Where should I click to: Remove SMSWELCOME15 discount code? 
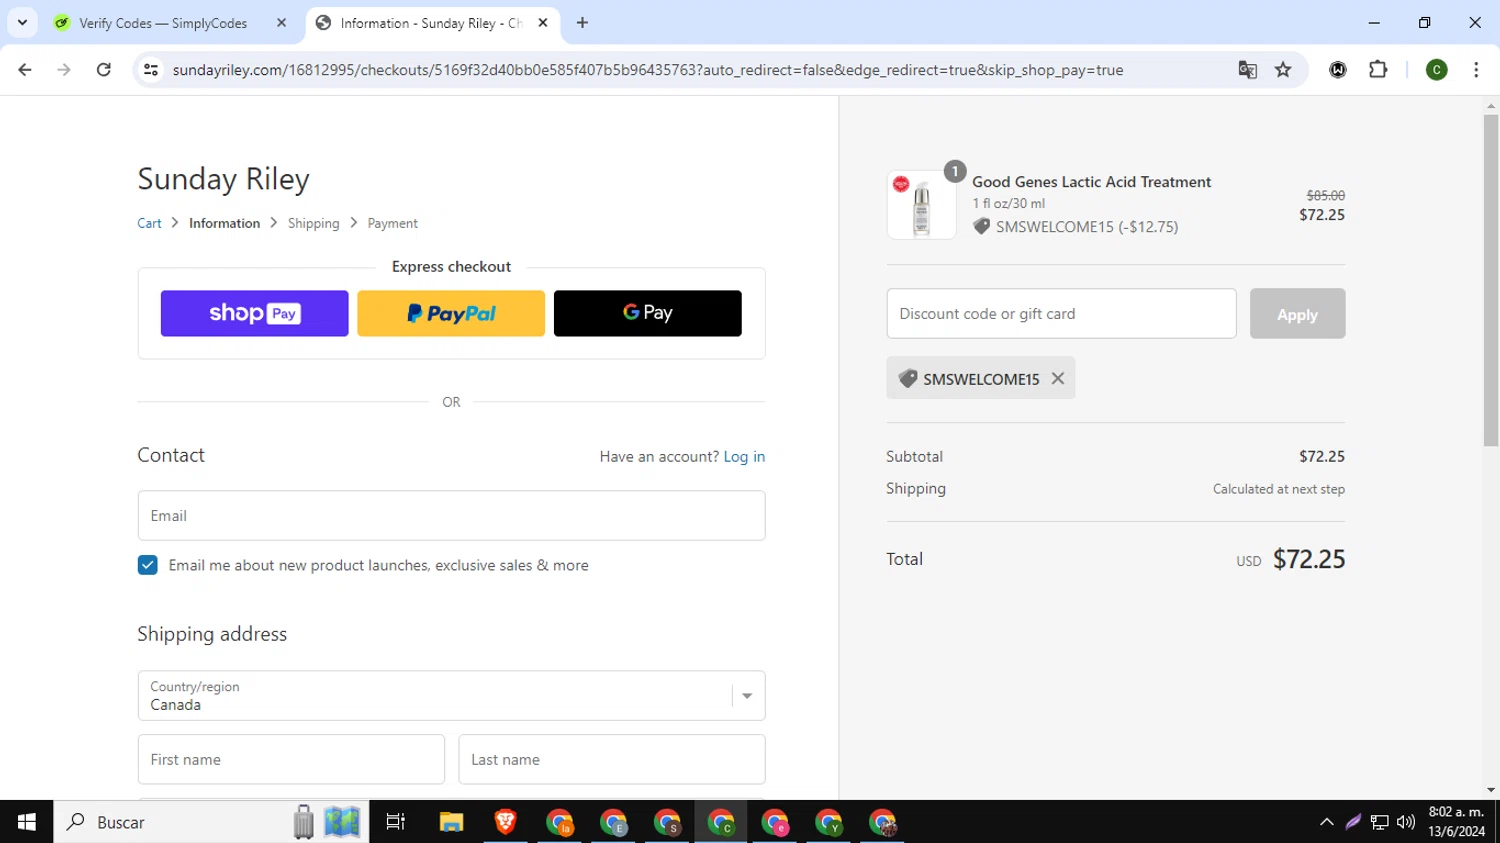pos(1058,378)
